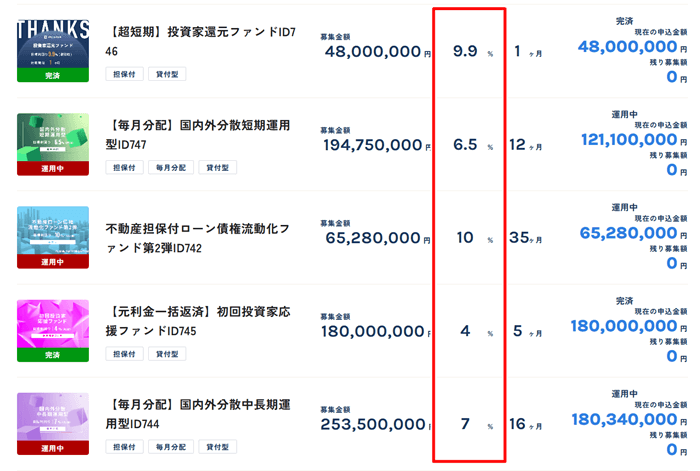Select the 毎月分配 tag under fund ID744
The width and height of the screenshot is (700, 471).
coord(171,448)
